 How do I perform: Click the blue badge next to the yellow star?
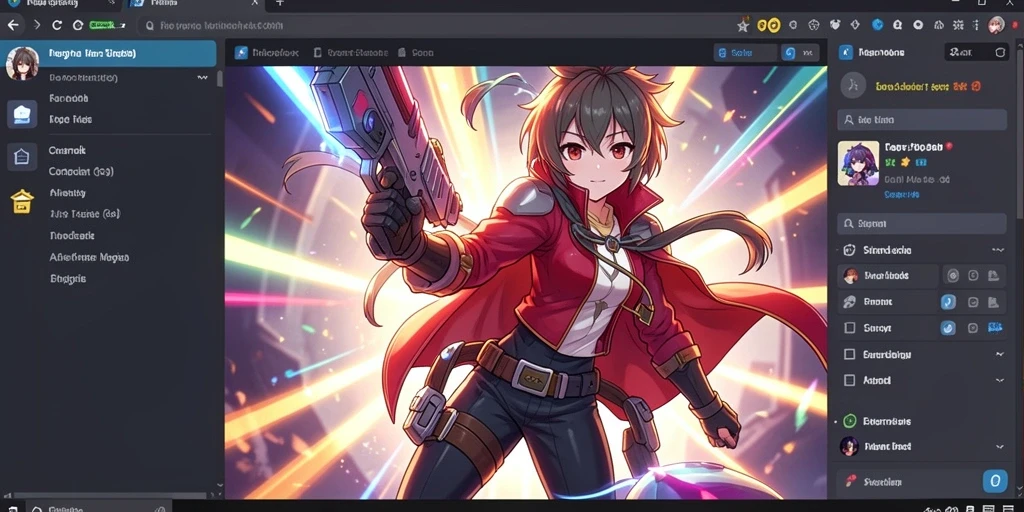(x=921, y=162)
